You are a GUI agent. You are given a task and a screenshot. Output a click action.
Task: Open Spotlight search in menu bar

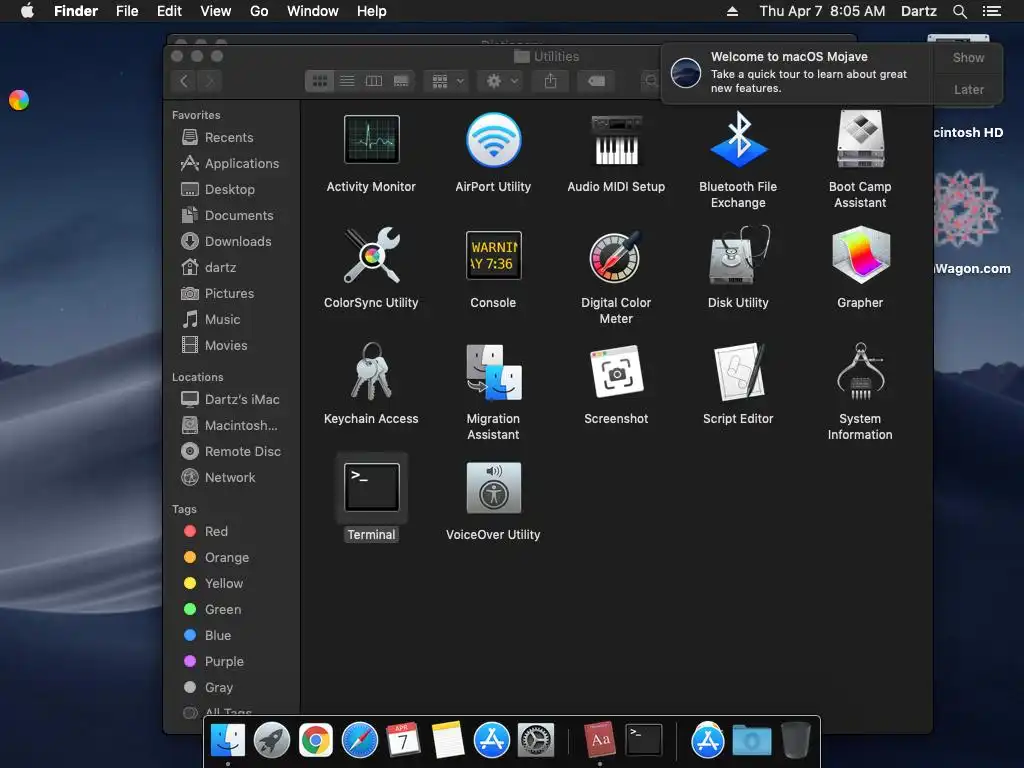pyautogui.click(x=959, y=11)
